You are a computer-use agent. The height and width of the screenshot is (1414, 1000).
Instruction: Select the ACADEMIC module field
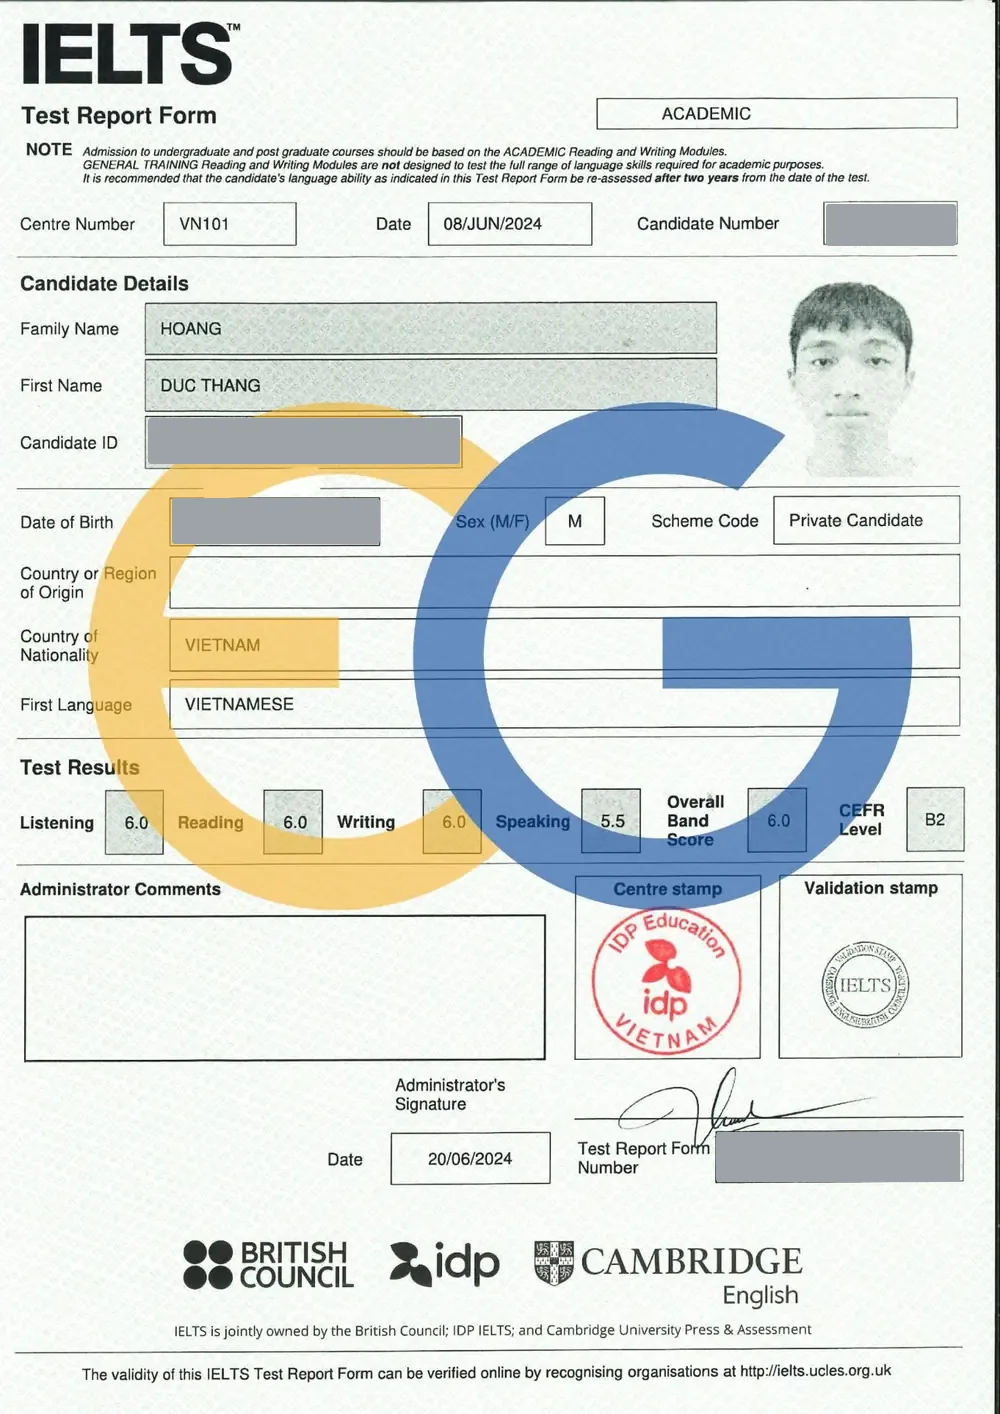(776, 113)
